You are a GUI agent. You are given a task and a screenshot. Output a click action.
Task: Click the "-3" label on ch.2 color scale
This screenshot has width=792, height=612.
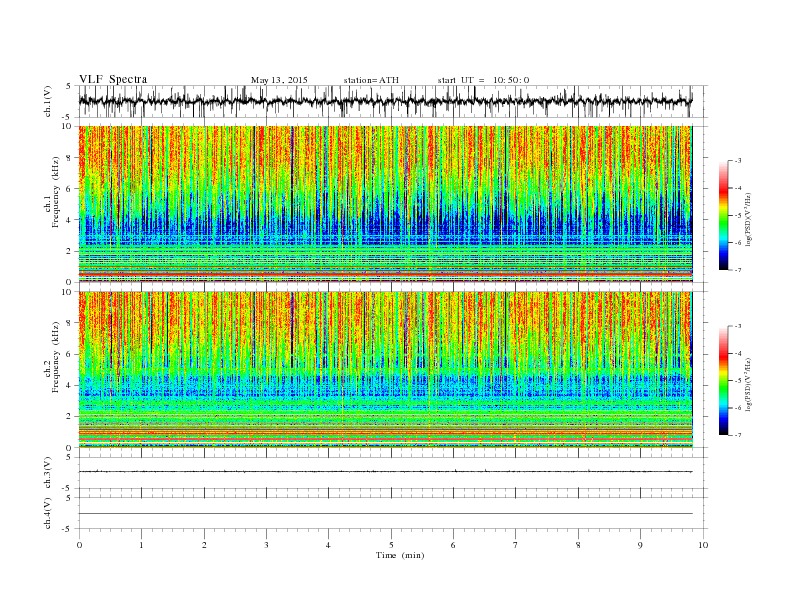click(x=738, y=326)
